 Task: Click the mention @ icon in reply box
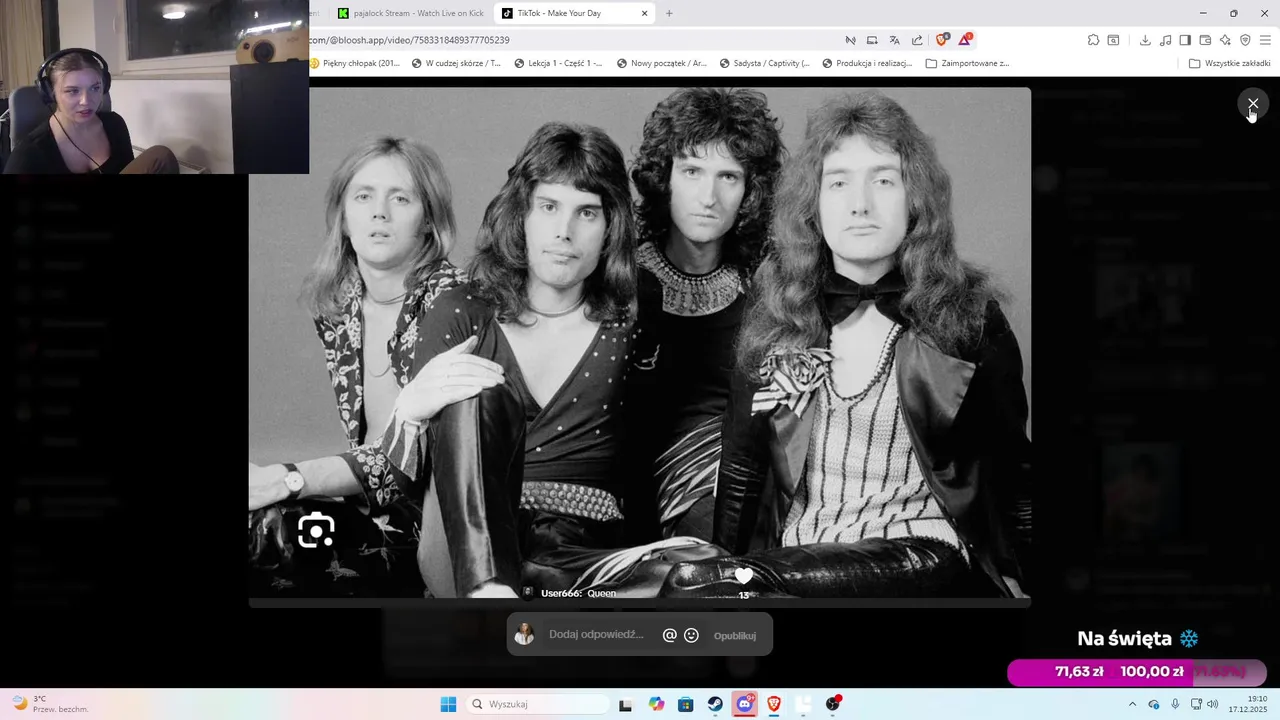pyautogui.click(x=670, y=635)
